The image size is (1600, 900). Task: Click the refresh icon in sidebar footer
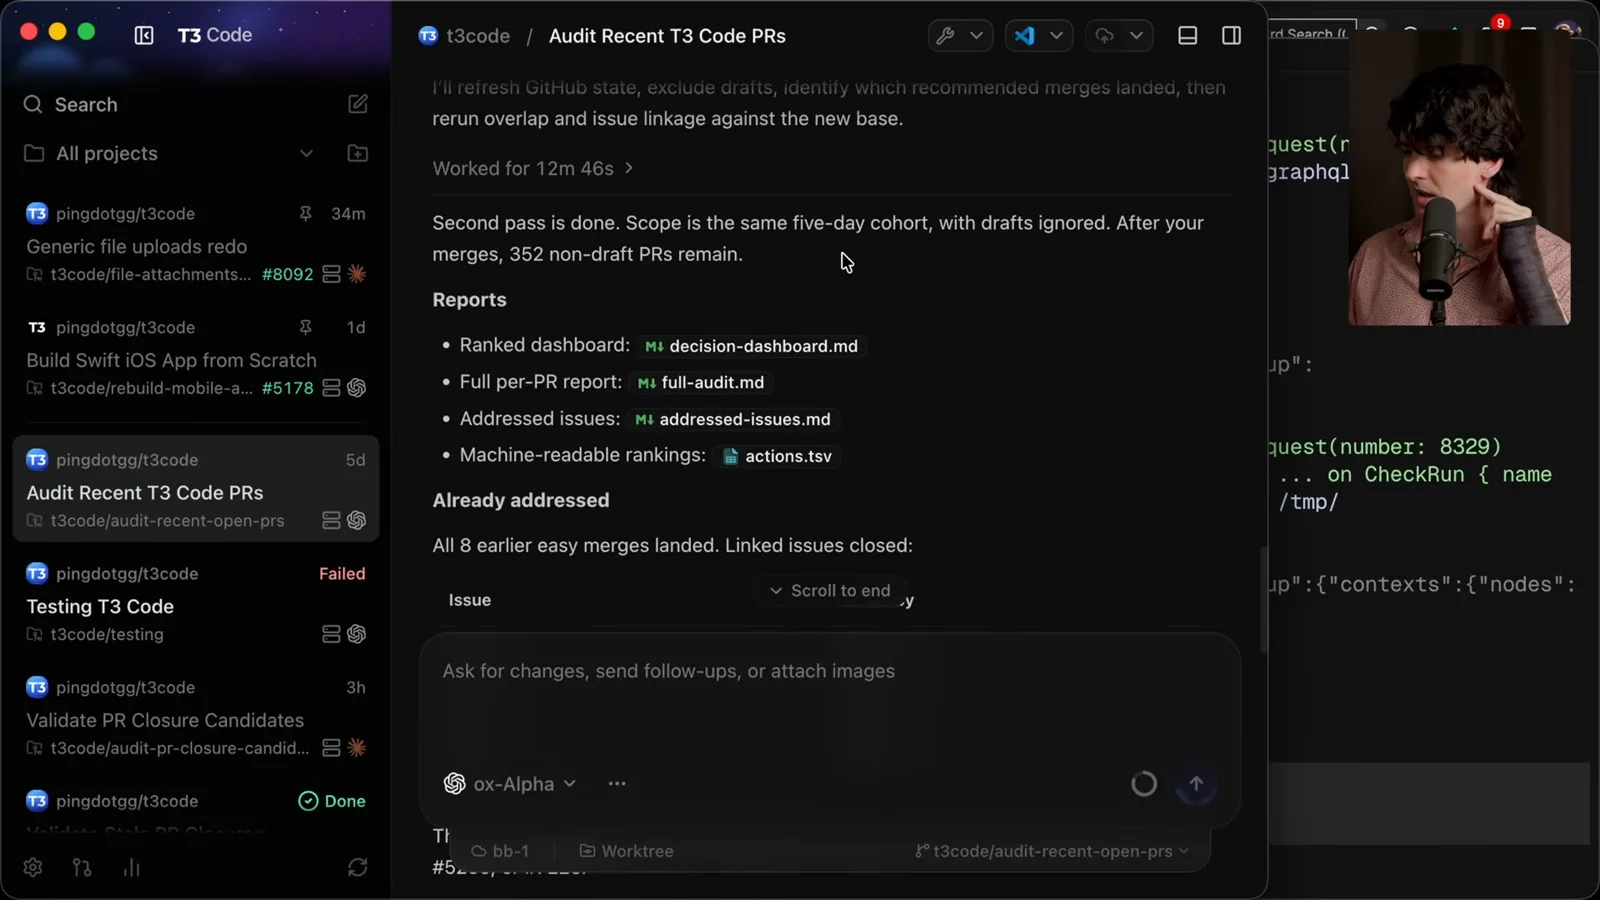pyautogui.click(x=357, y=867)
